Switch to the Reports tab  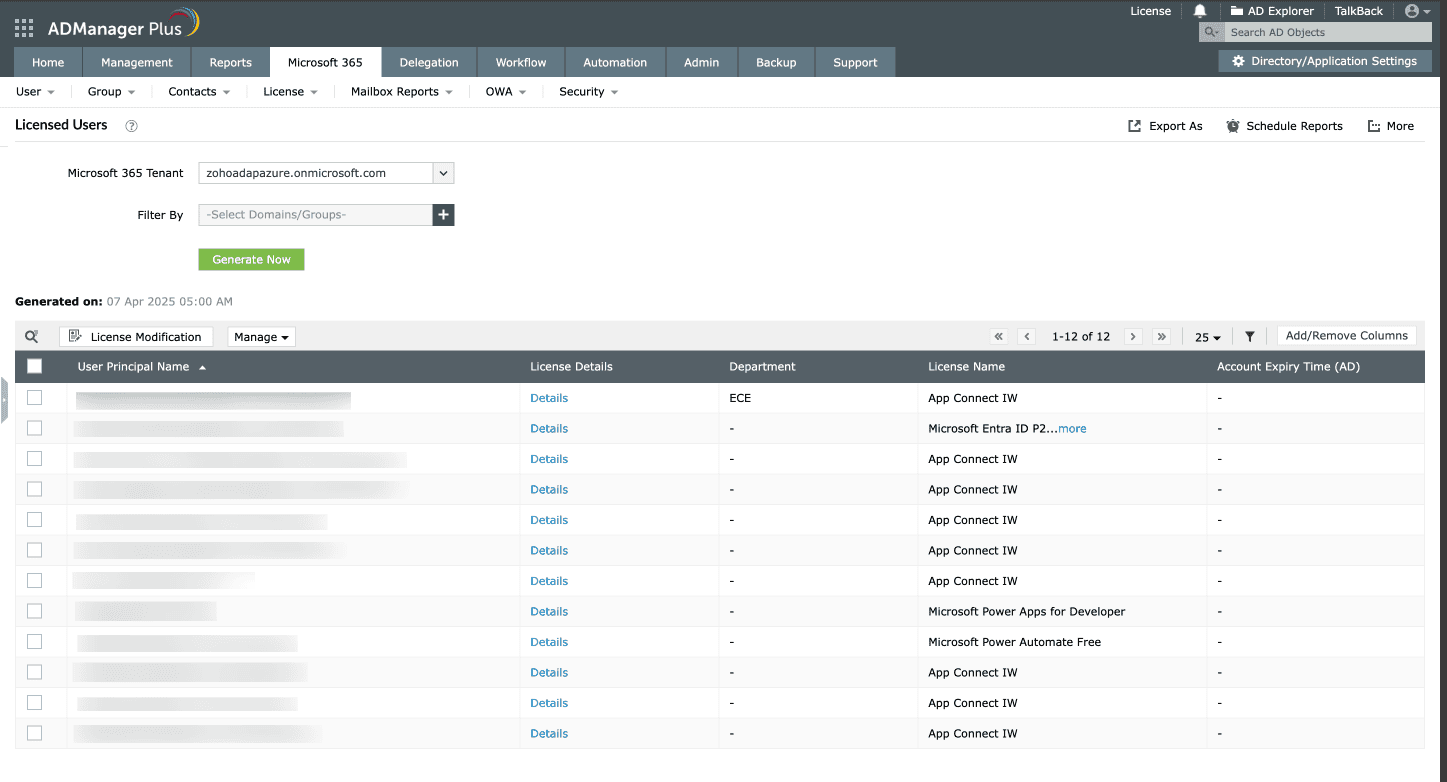click(x=230, y=62)
